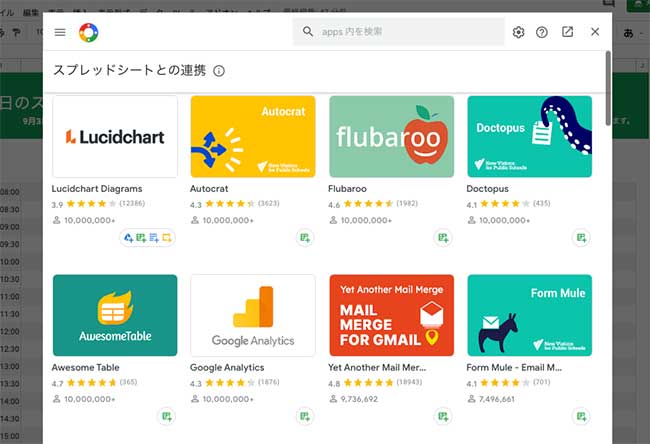The width and height of the screenshot is (650, 444).
Task: Click the Awesome Table title
Action: [x=85, y=367]
